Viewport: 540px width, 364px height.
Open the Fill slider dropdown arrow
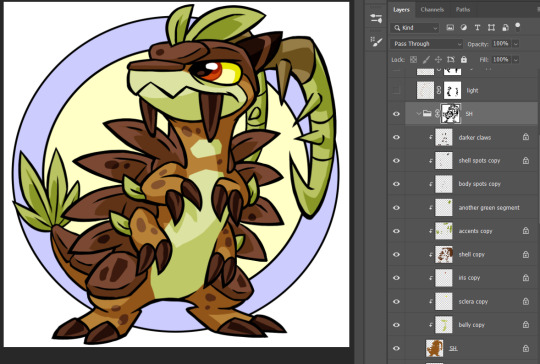[x=516, y=60]
